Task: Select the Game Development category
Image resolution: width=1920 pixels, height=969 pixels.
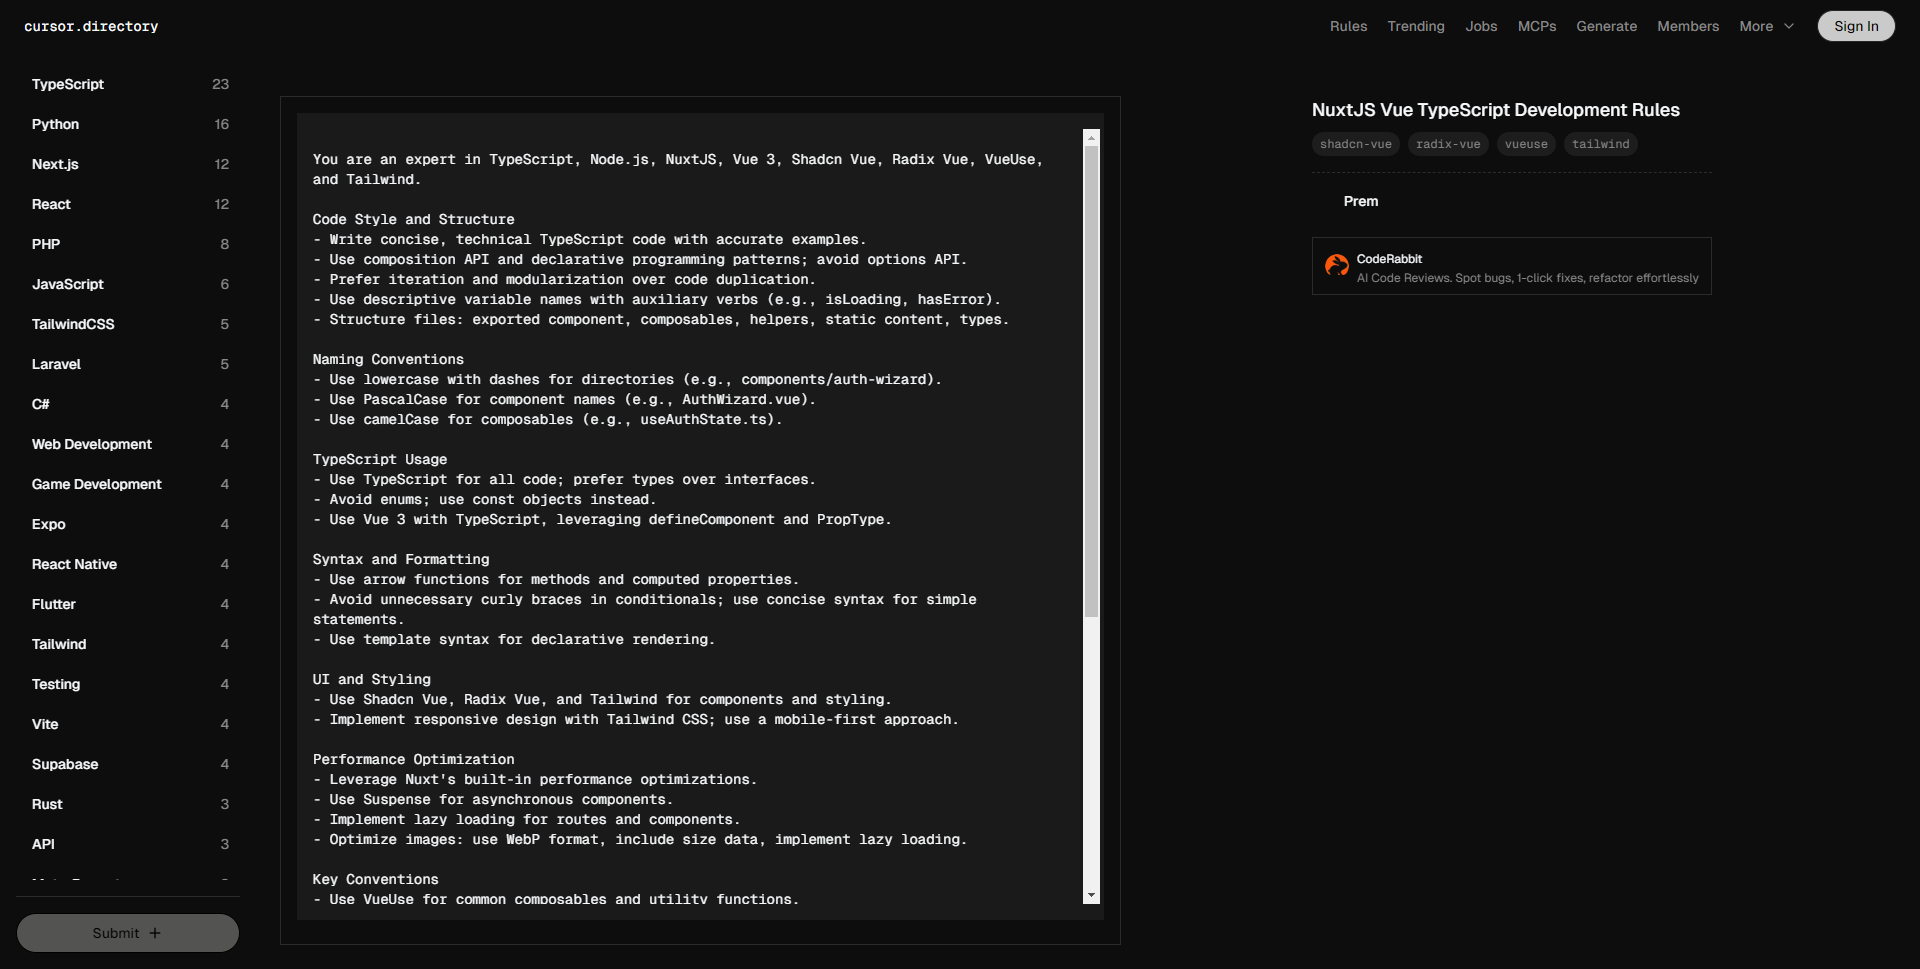Action: tap(96, 484)
